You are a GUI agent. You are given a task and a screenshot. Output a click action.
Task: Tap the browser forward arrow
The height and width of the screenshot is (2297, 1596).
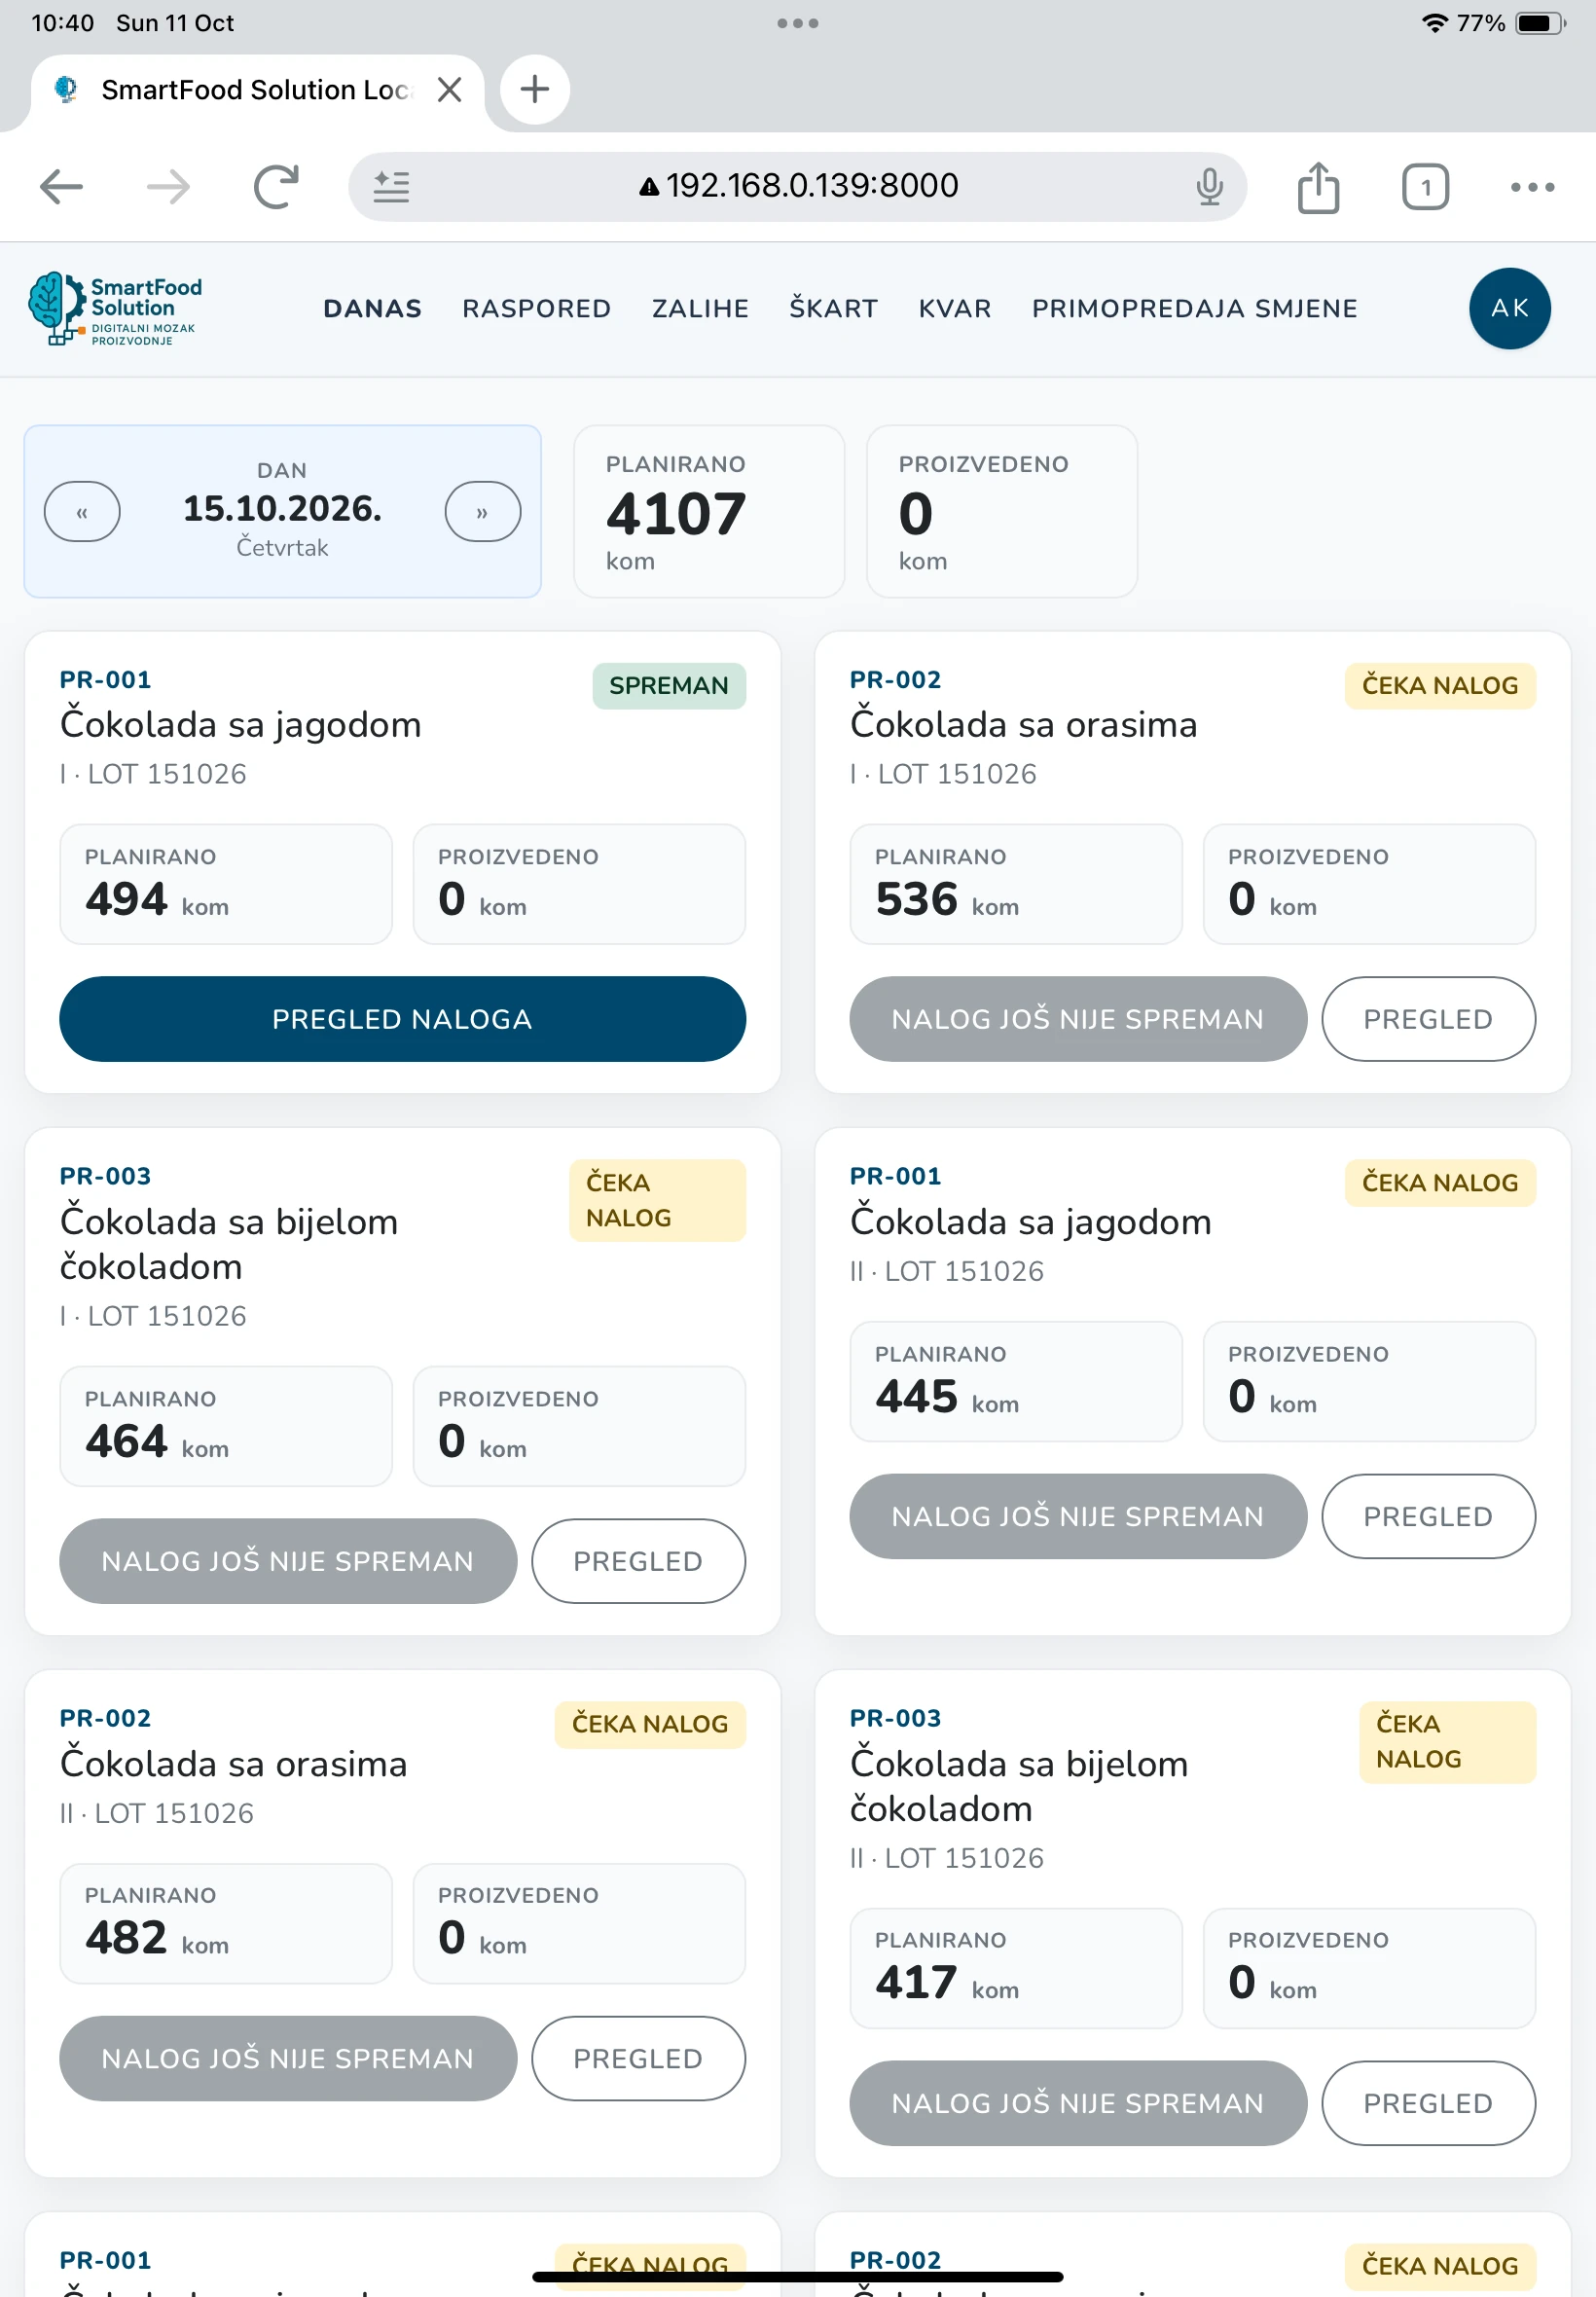coord(168,187)
